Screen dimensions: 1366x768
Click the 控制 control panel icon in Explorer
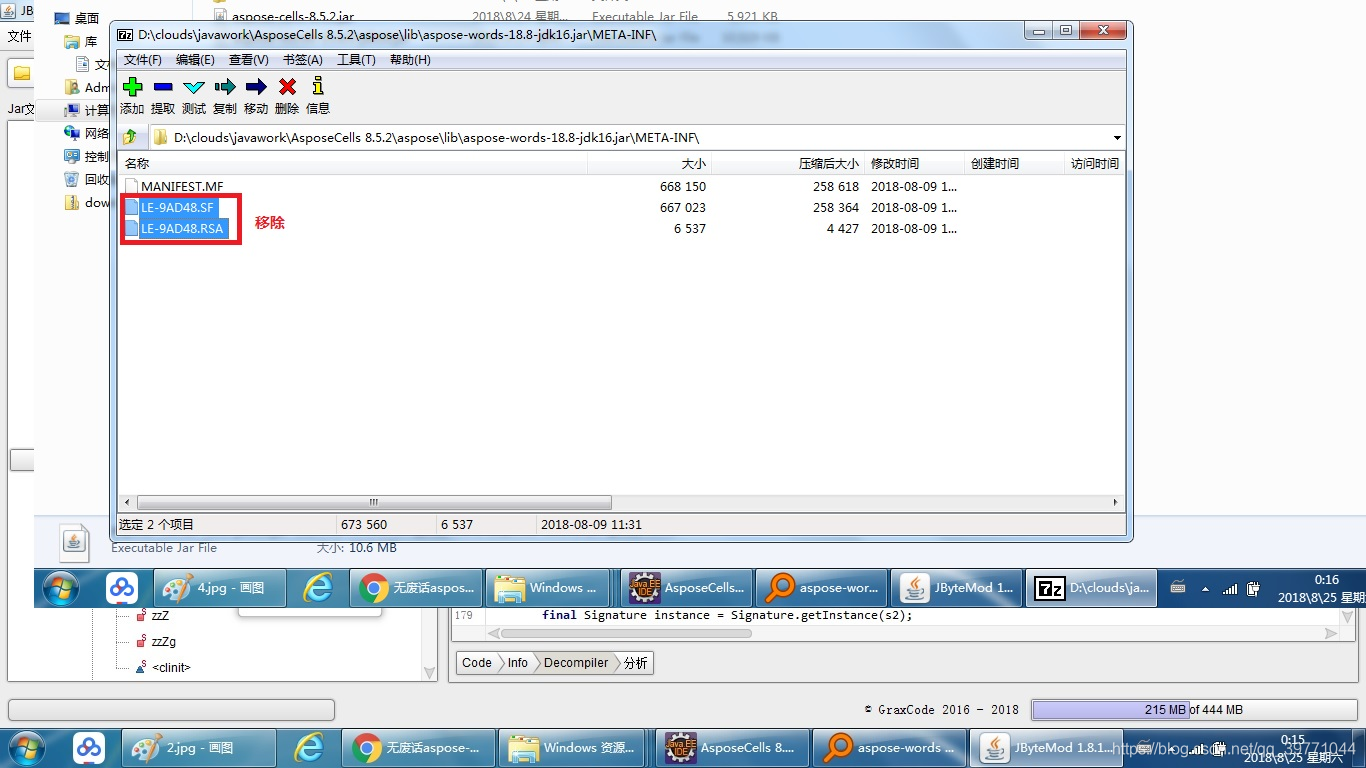72,156
